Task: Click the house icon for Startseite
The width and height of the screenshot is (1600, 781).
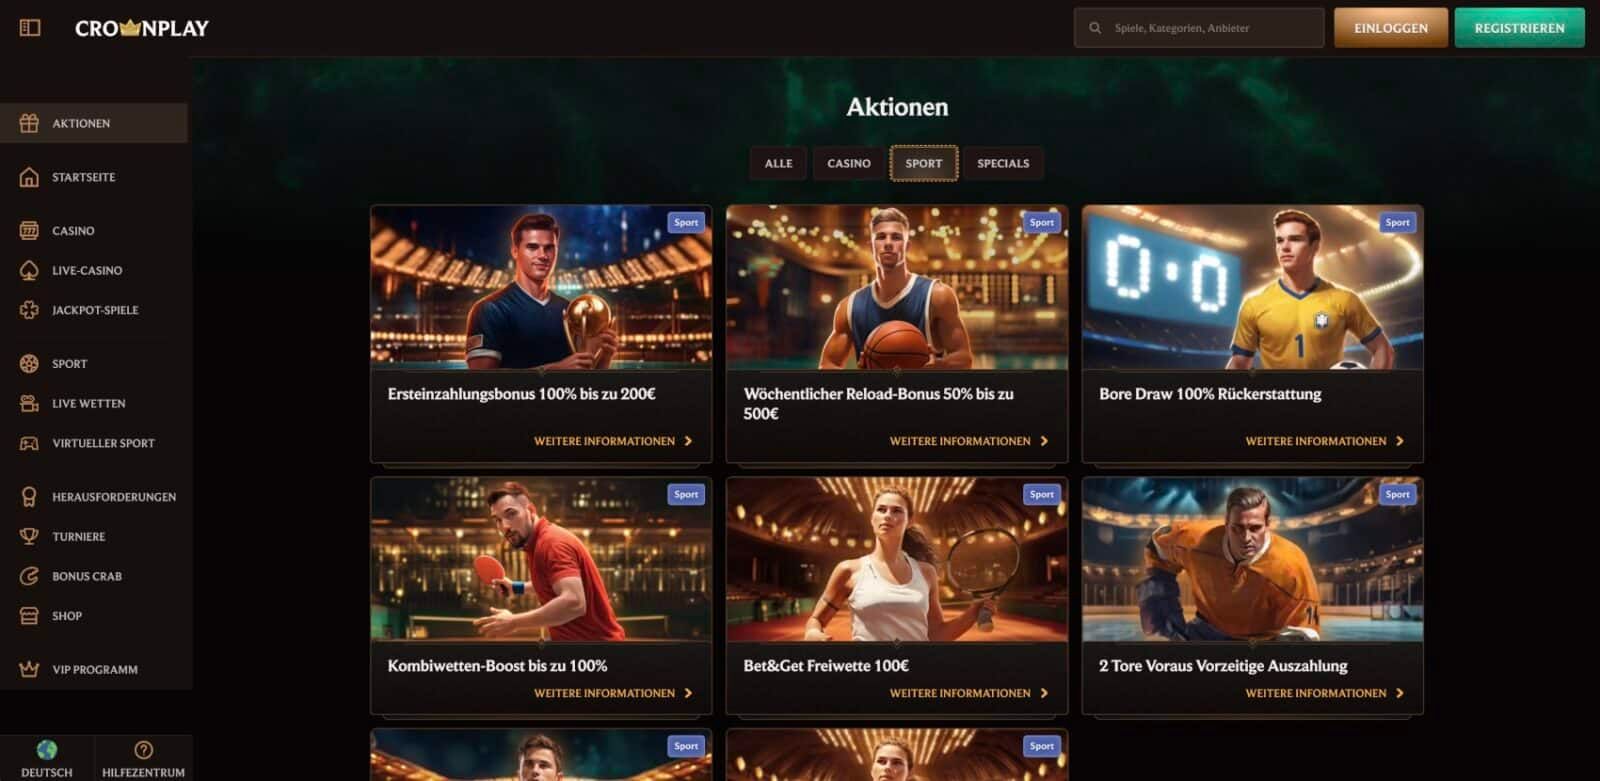Action: pyautogui.click(x=29, y=177)
